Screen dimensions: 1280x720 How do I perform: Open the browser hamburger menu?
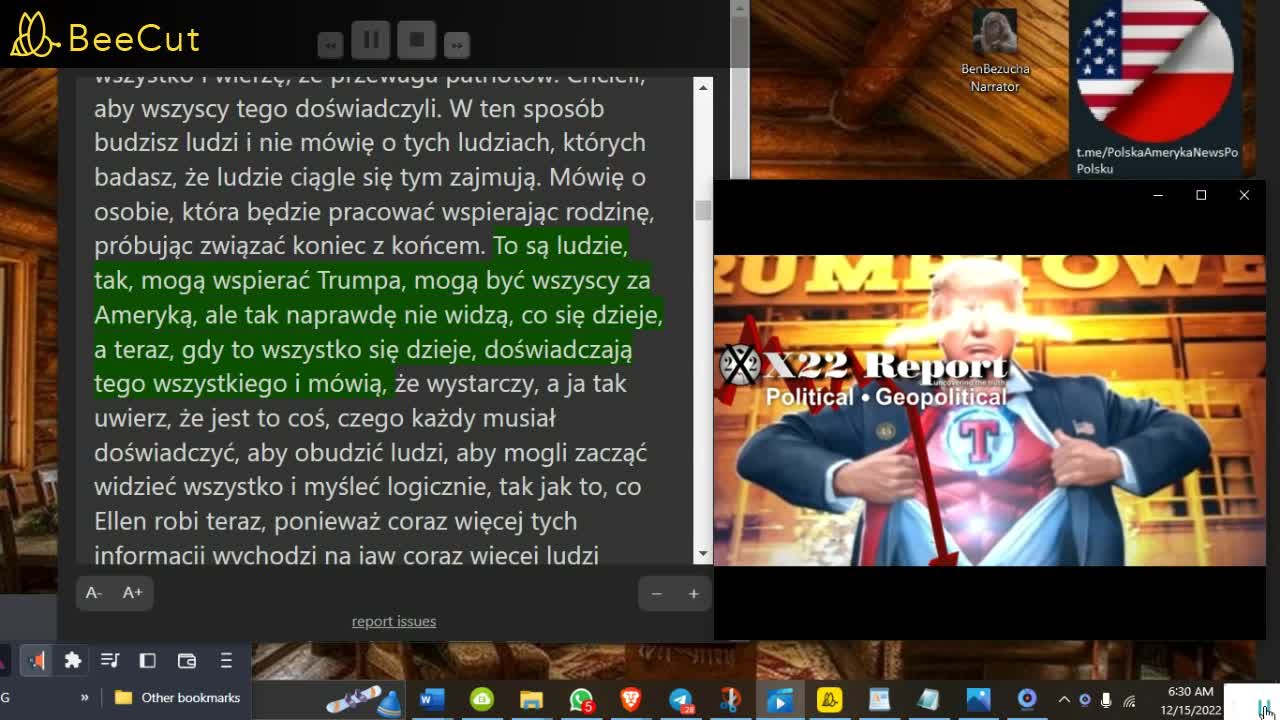tap(226, 660)
